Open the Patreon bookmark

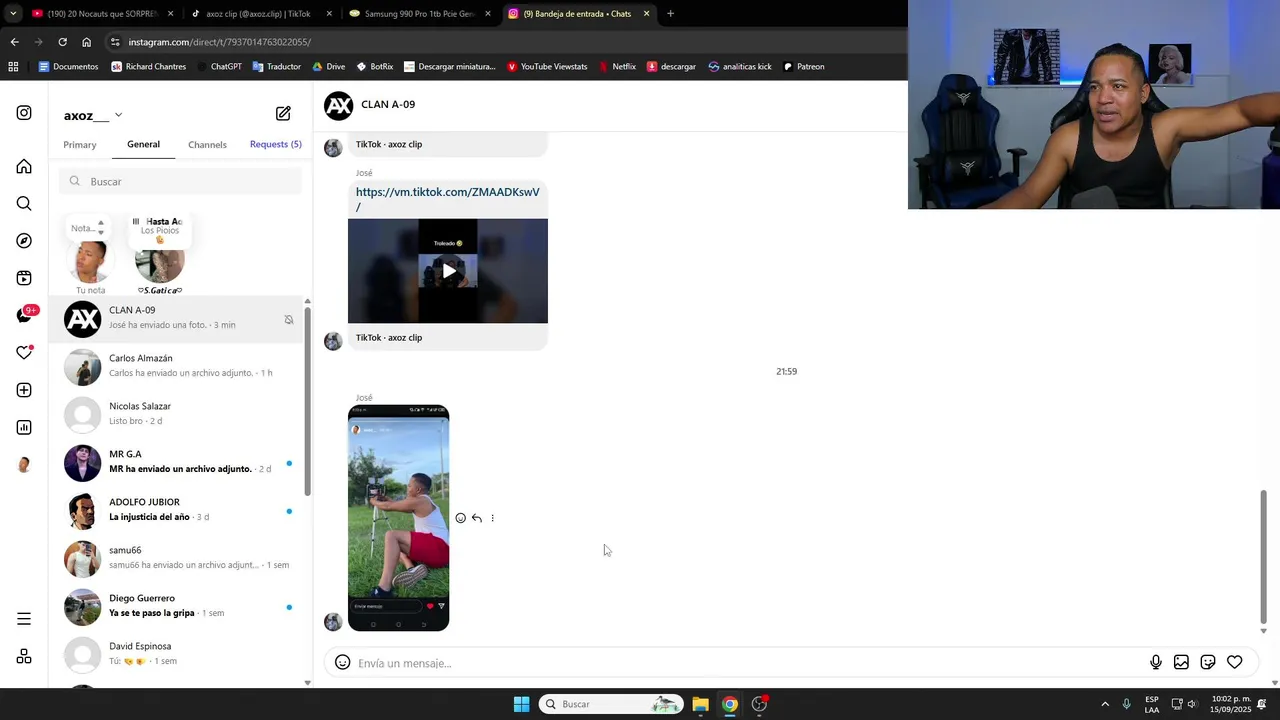click(803, 67)
